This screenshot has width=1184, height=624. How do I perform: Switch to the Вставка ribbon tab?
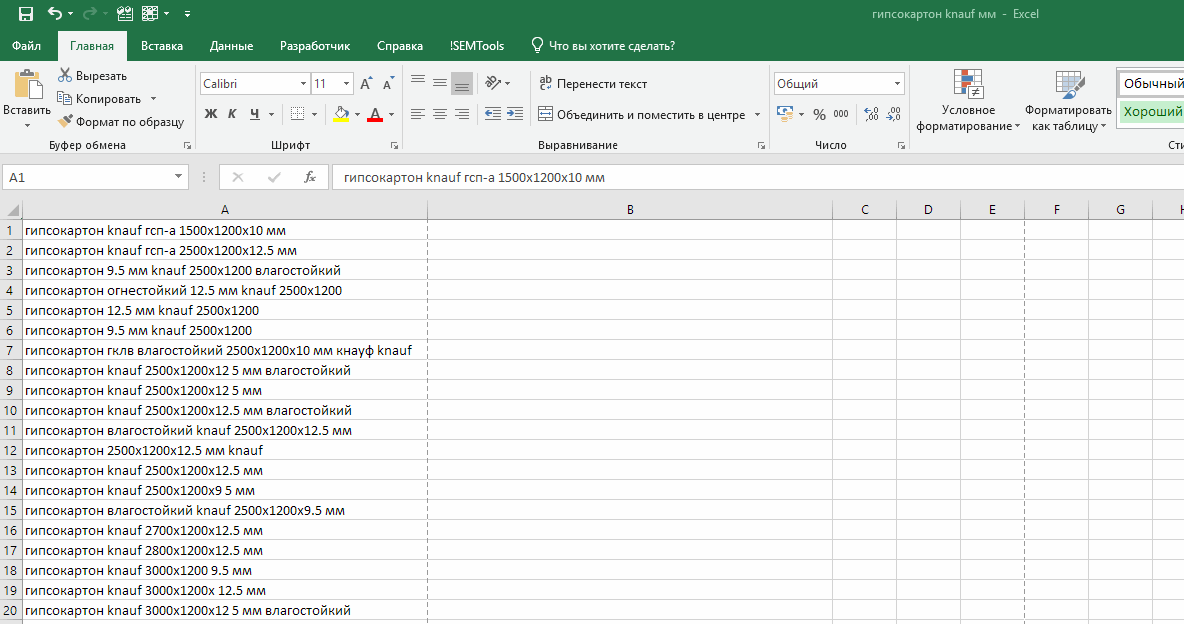(x=161, y=46)
